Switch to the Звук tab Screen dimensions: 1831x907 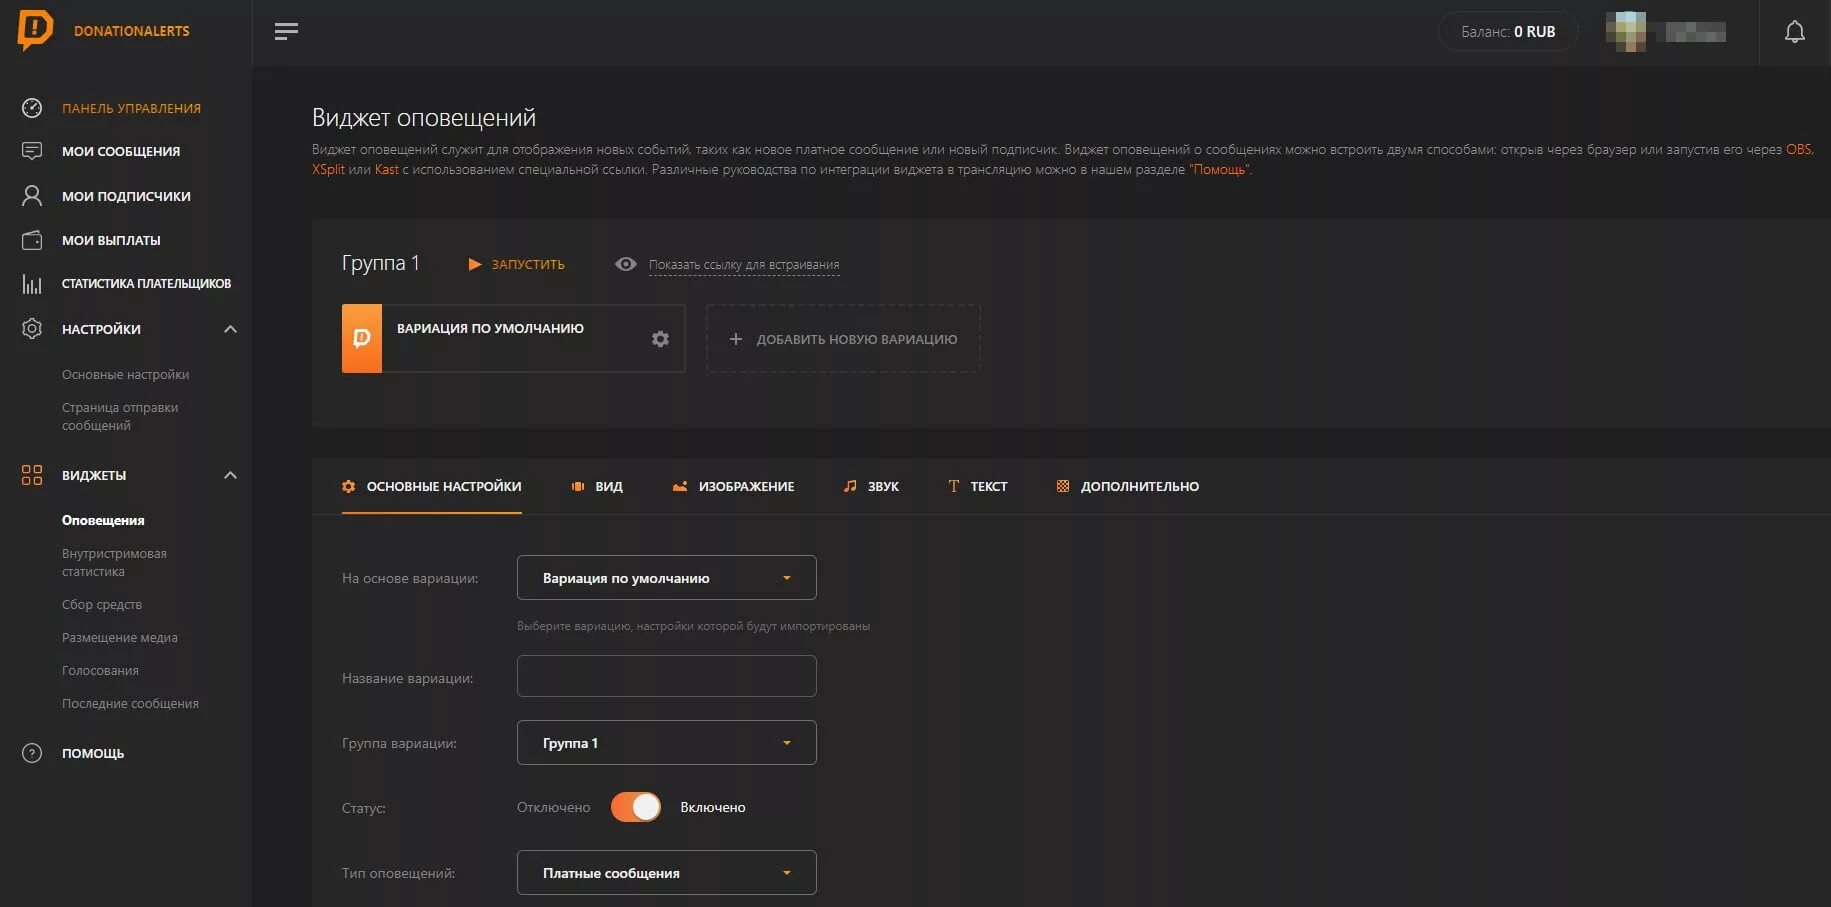point(871,486)
